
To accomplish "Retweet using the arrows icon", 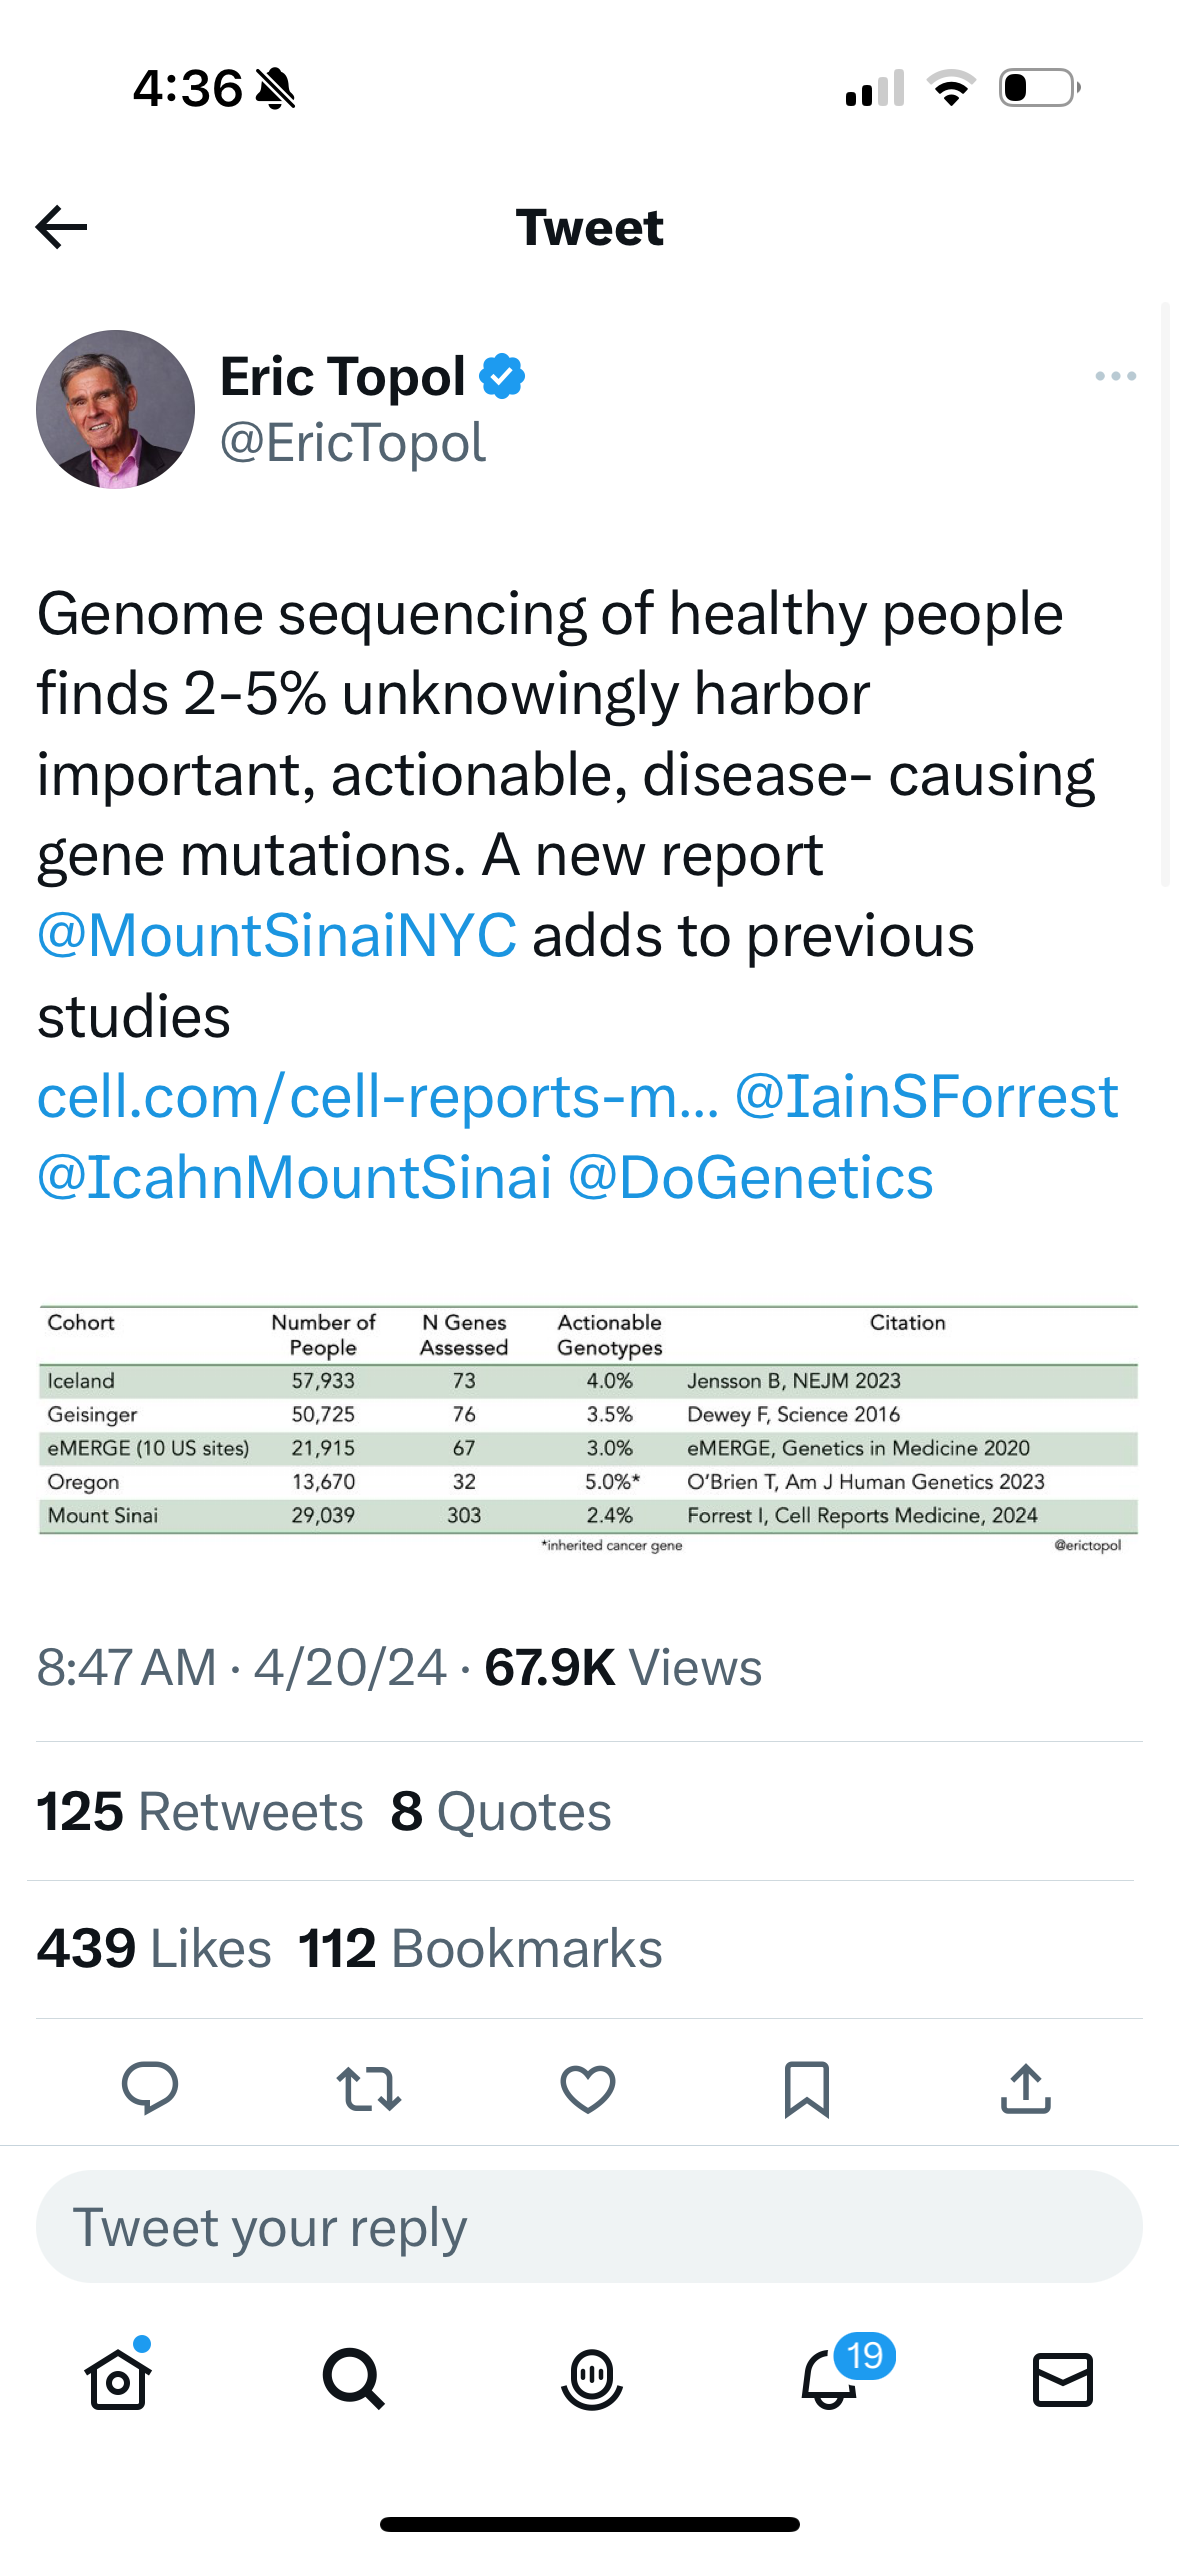I will click(x=369, y=2089).
